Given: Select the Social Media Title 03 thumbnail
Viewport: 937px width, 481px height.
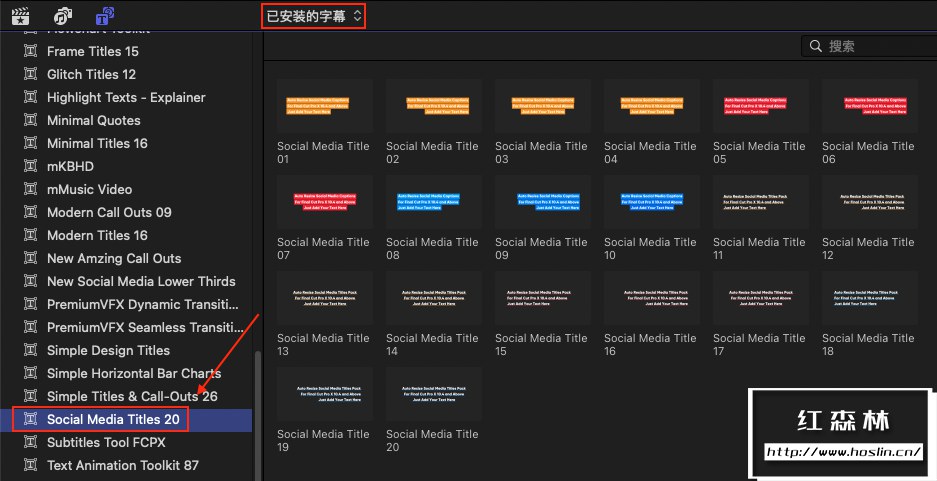Looking at the screenshot, I should tap(543, 106).
